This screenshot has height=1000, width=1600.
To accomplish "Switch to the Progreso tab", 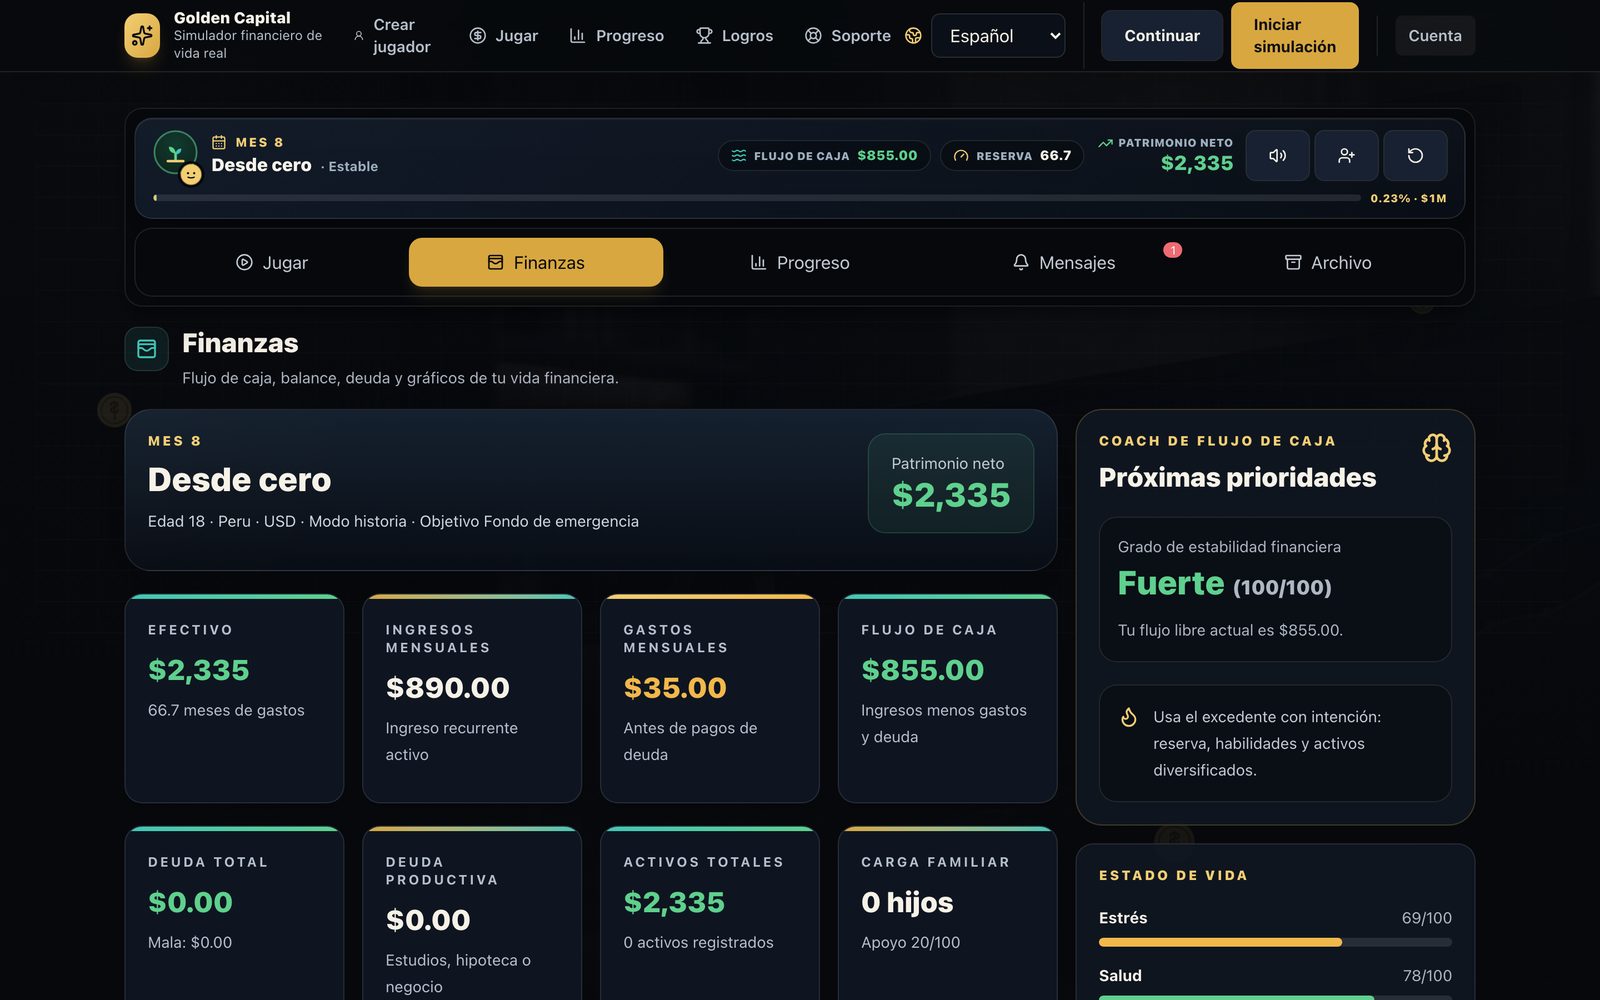I will [x=800, y=263].
